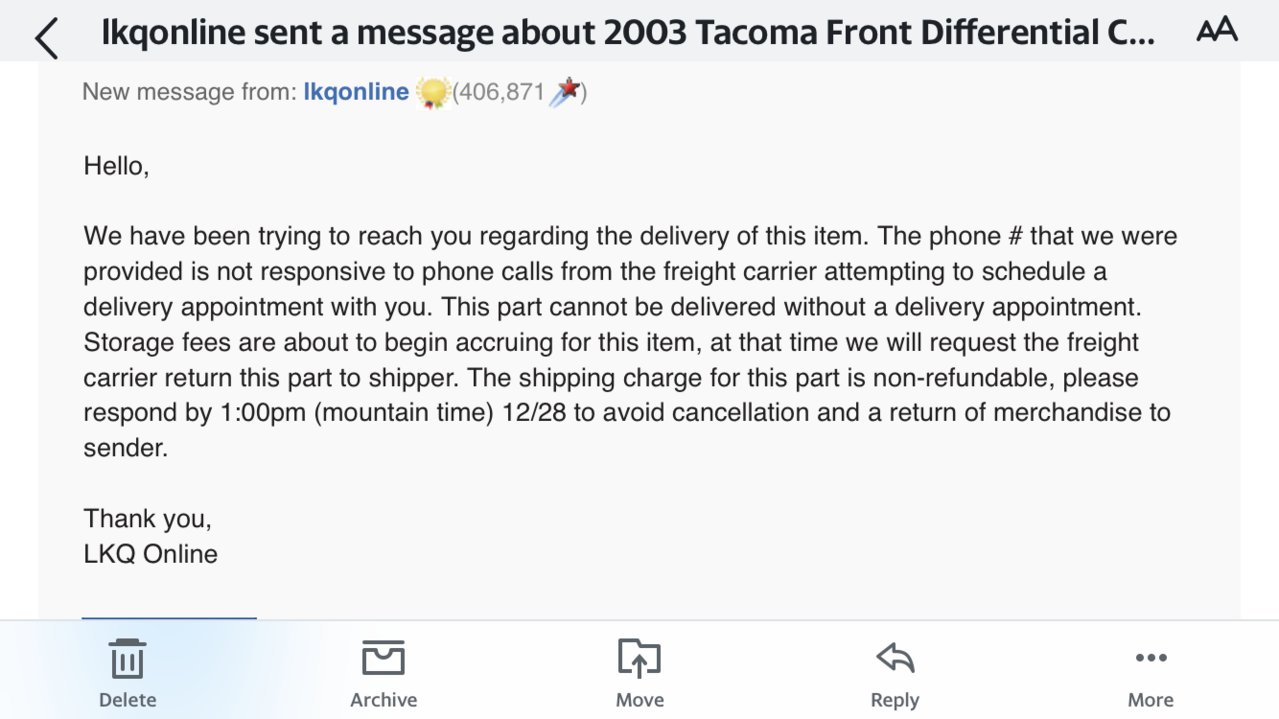Tap the Delete trash can icon

tap(127, 659)
